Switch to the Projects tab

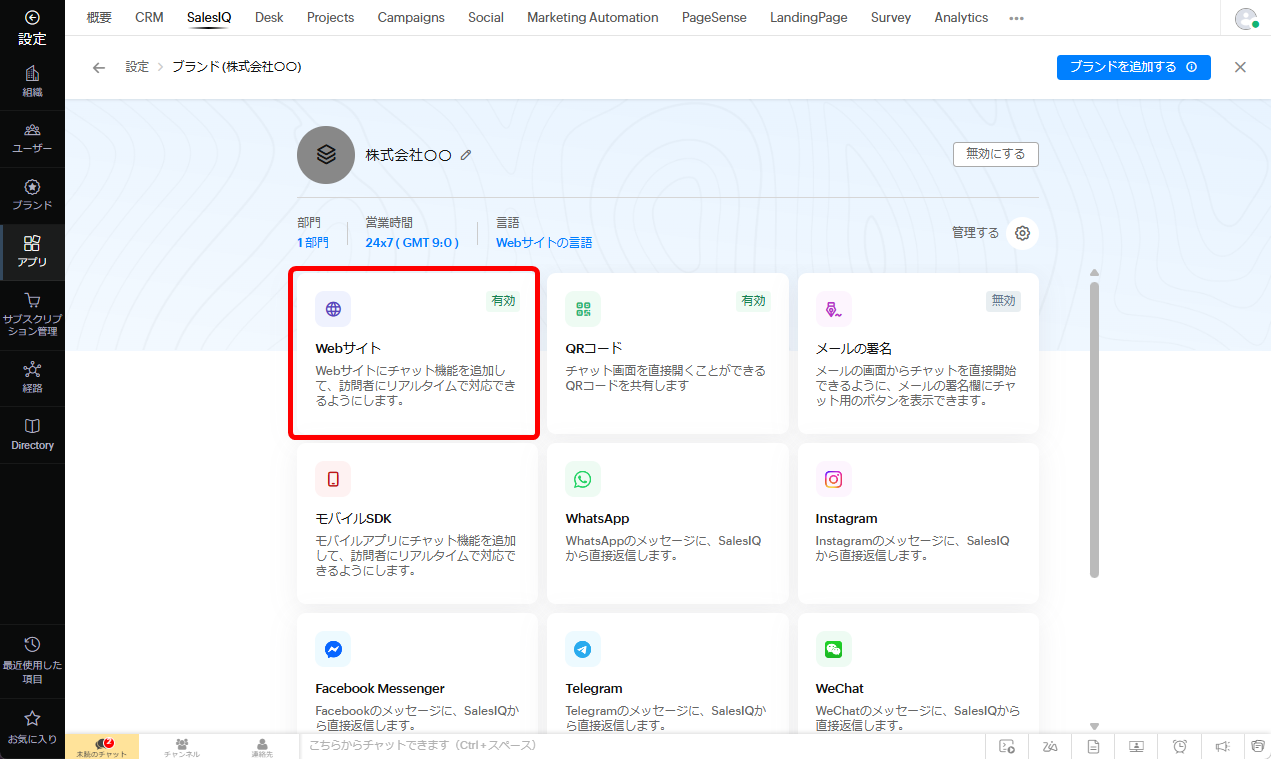[x=330, y=17]
